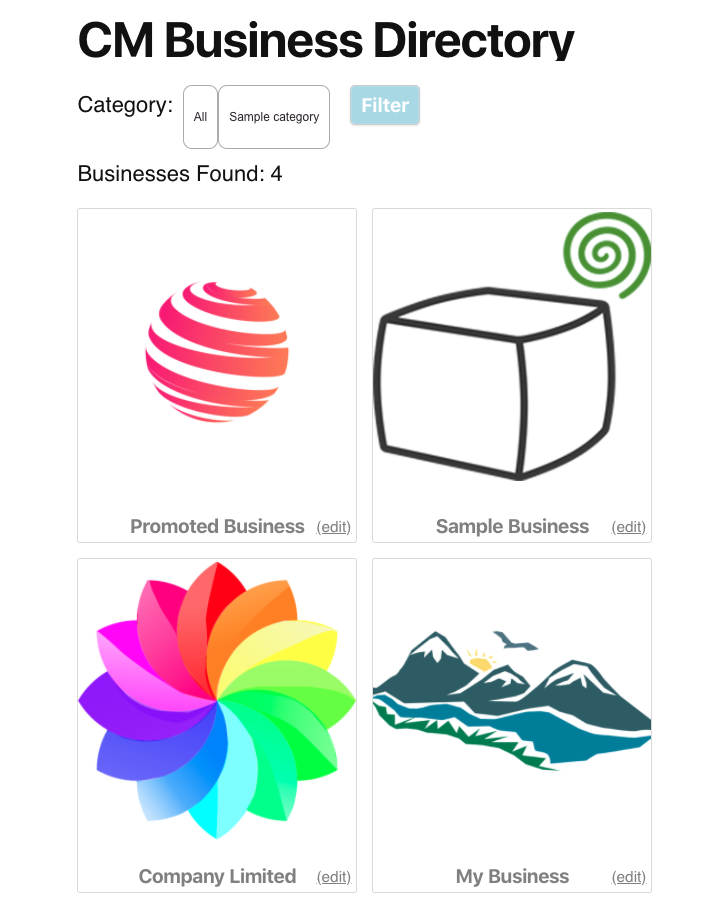
Task: Edit the My Business listing
Action: pyautogui.click(x=629, y=877)
